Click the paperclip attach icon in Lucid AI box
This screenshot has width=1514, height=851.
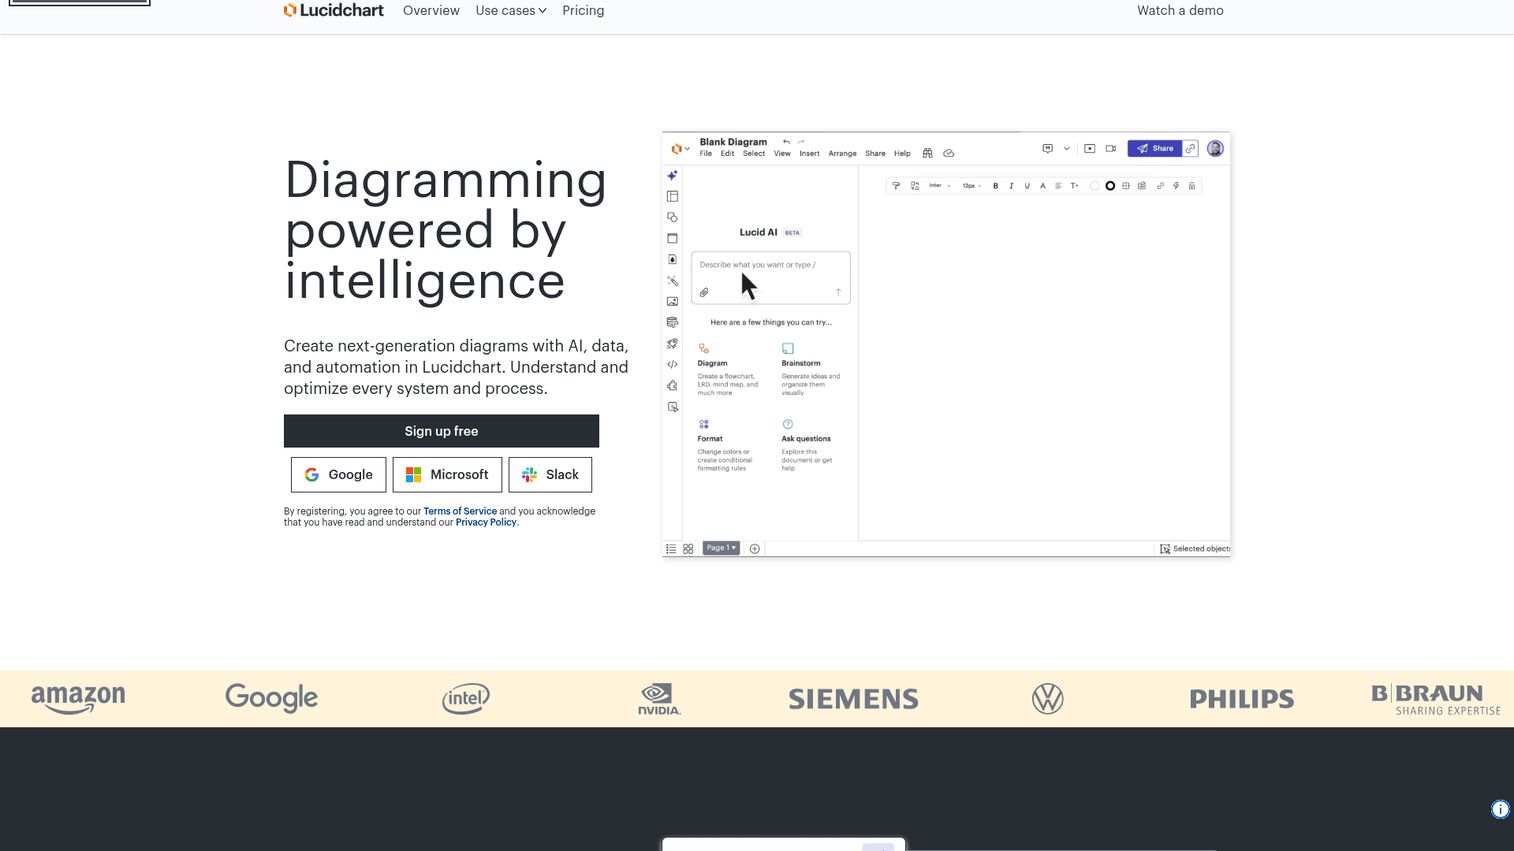click(x=704, y=292)
